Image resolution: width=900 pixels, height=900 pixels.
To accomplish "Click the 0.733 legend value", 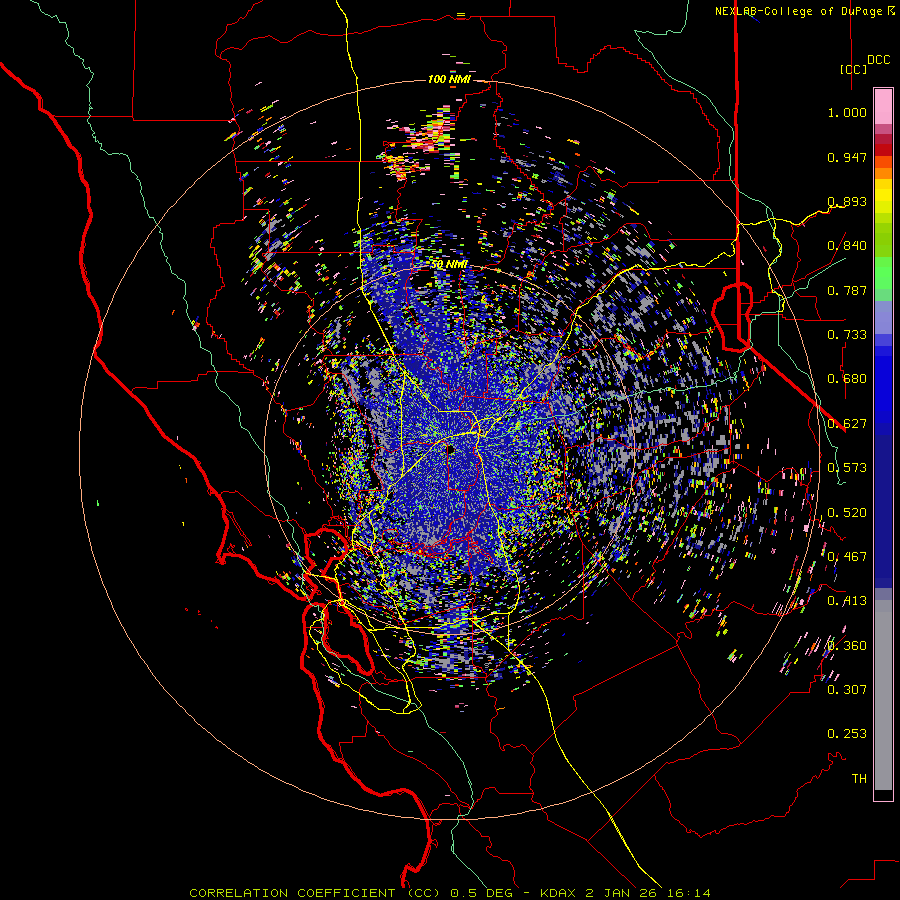I will click(847, 335).
